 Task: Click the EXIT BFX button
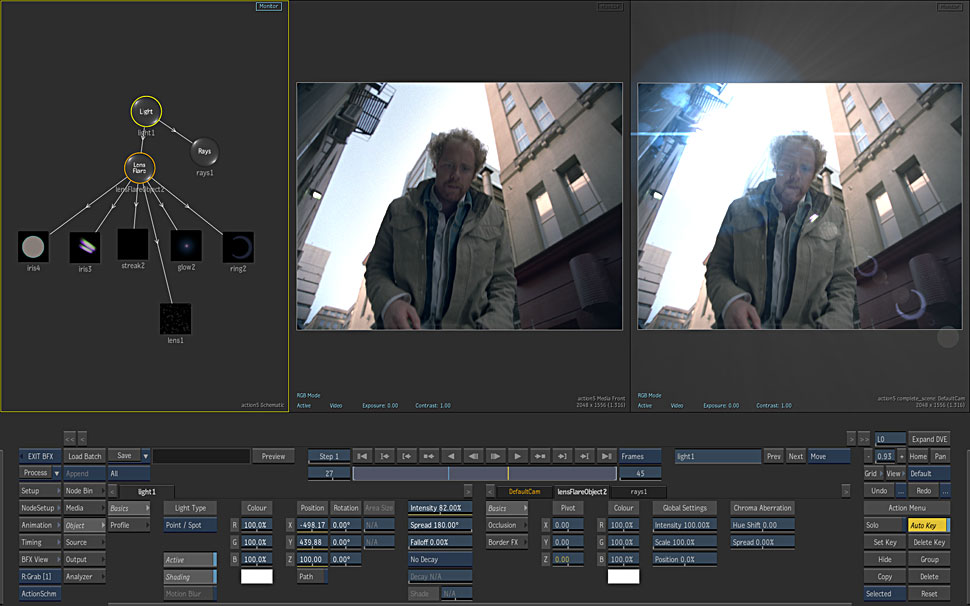point(40,456)
